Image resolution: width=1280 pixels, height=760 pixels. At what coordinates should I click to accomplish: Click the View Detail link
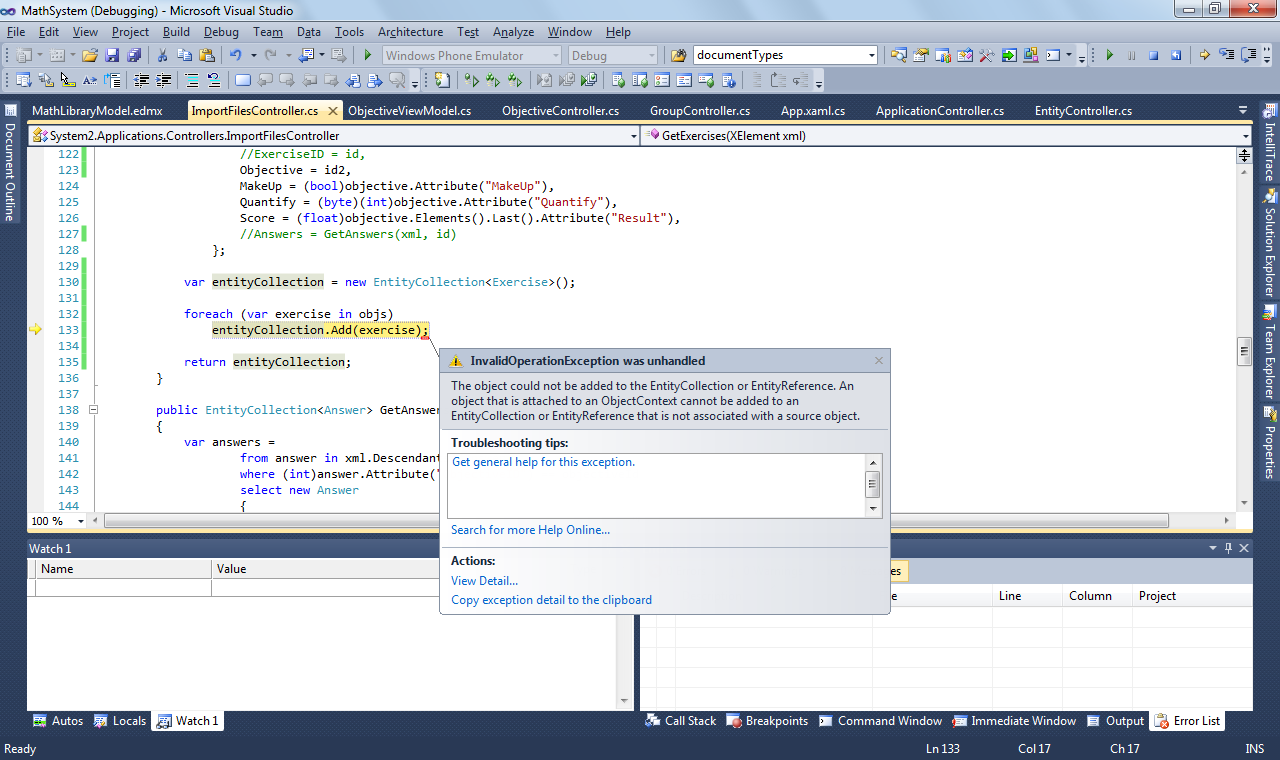(x=484, y=581)
